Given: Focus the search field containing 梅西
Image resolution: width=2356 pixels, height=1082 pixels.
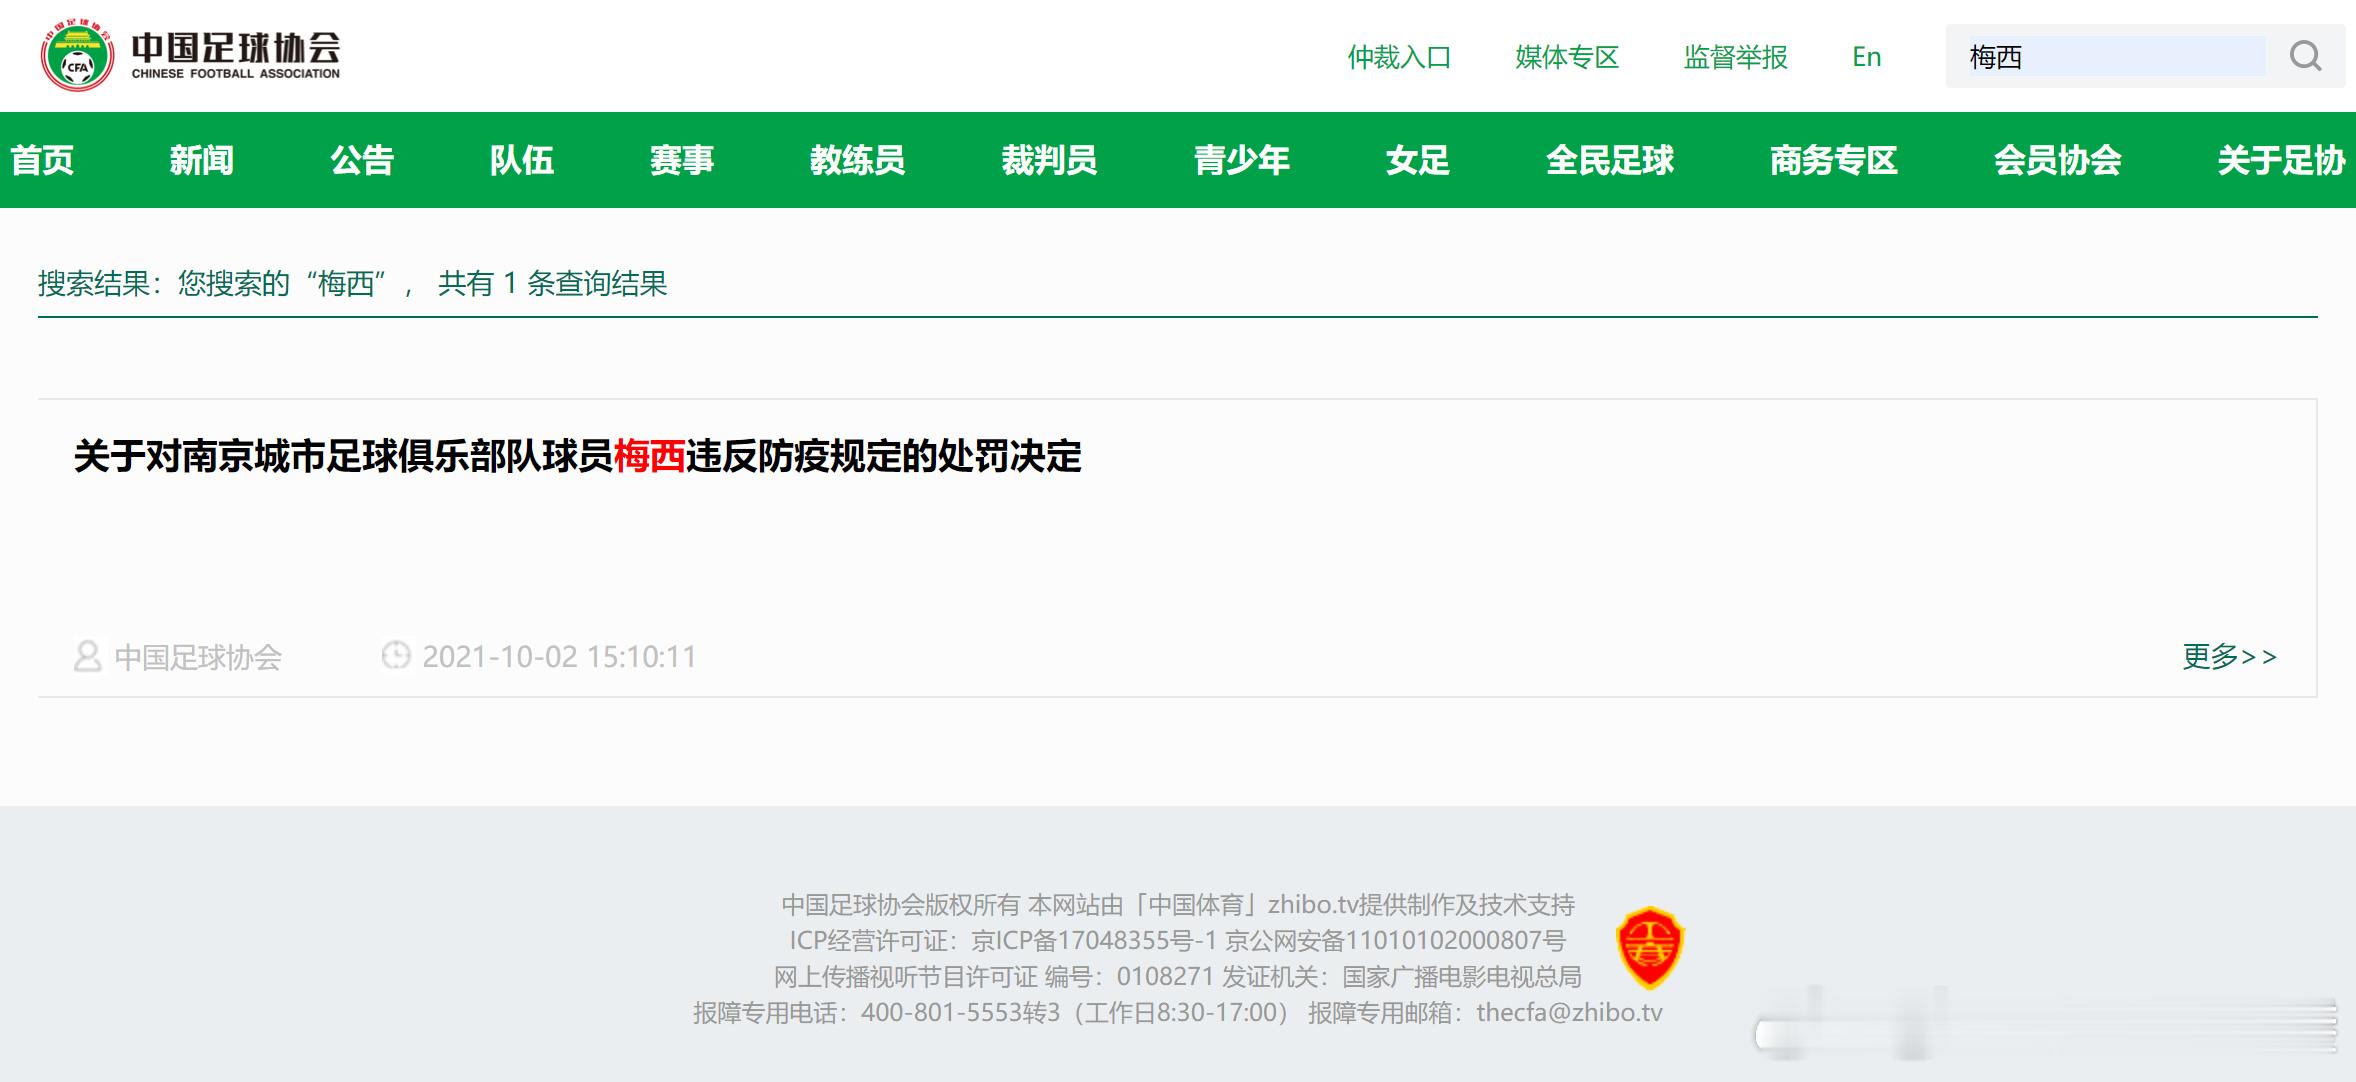Looking at the screenshot, I should 2116,56.
